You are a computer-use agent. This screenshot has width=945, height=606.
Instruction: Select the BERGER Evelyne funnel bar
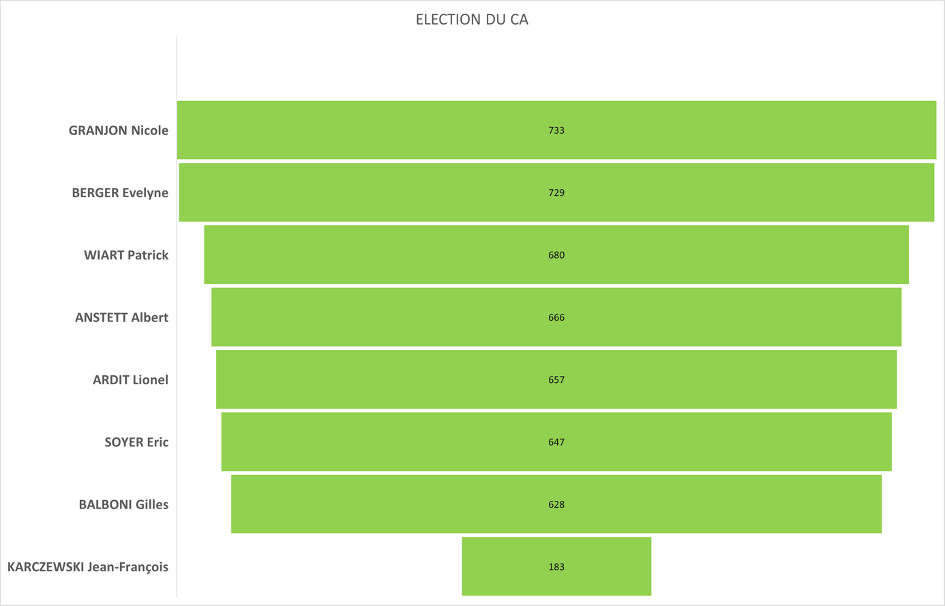tap(400, 192)
